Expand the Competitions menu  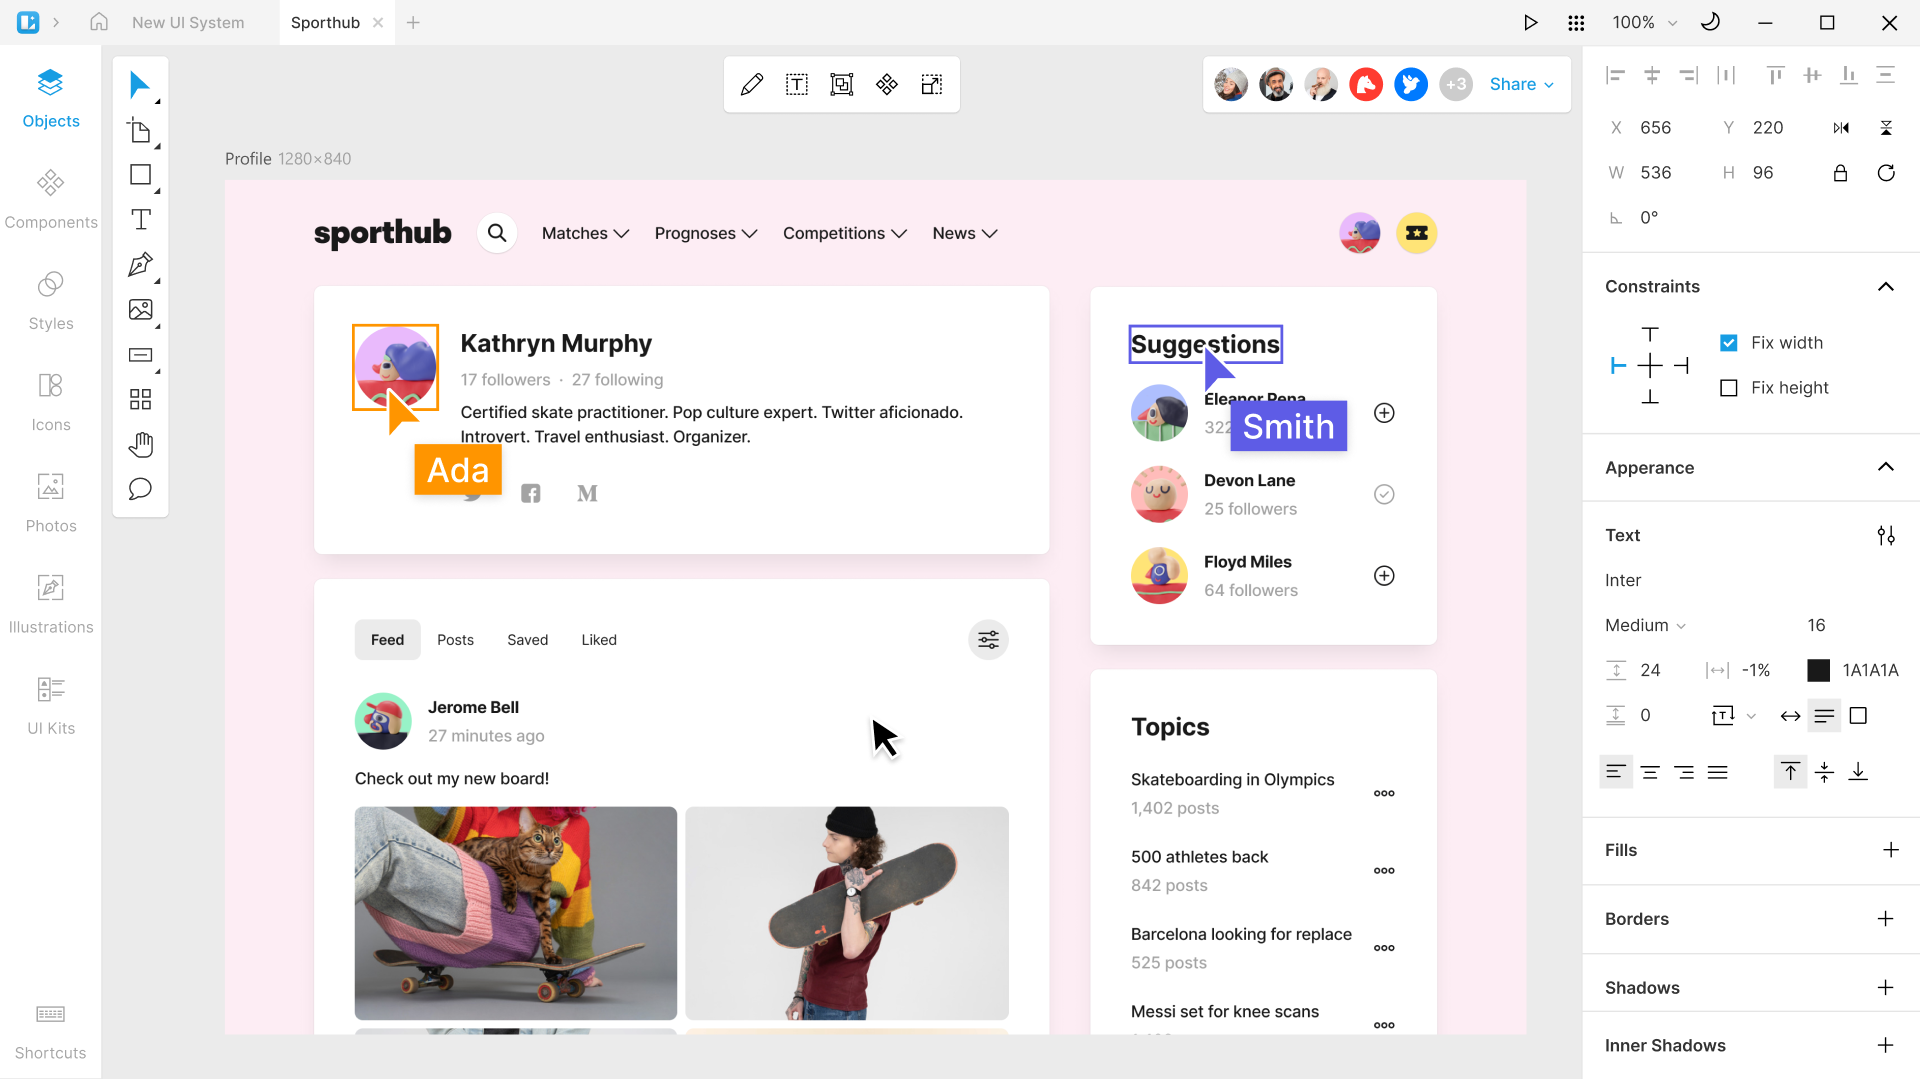(x=845, y=234)
